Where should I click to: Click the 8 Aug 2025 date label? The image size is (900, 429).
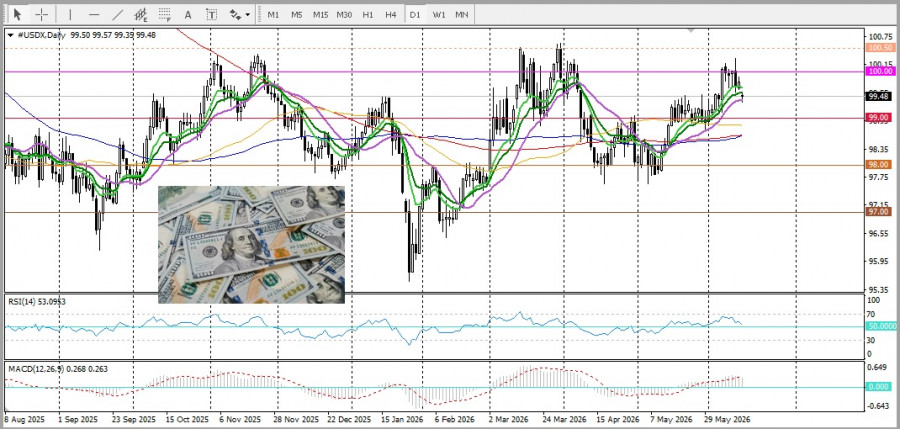(24, 419)
